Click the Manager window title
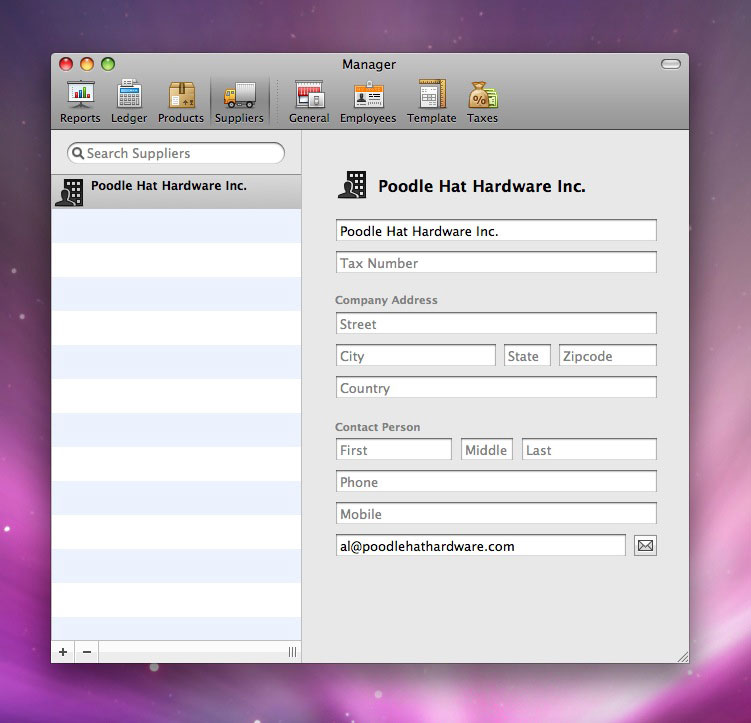The width and height of the screenshot is (751, 723). point(369,64)
